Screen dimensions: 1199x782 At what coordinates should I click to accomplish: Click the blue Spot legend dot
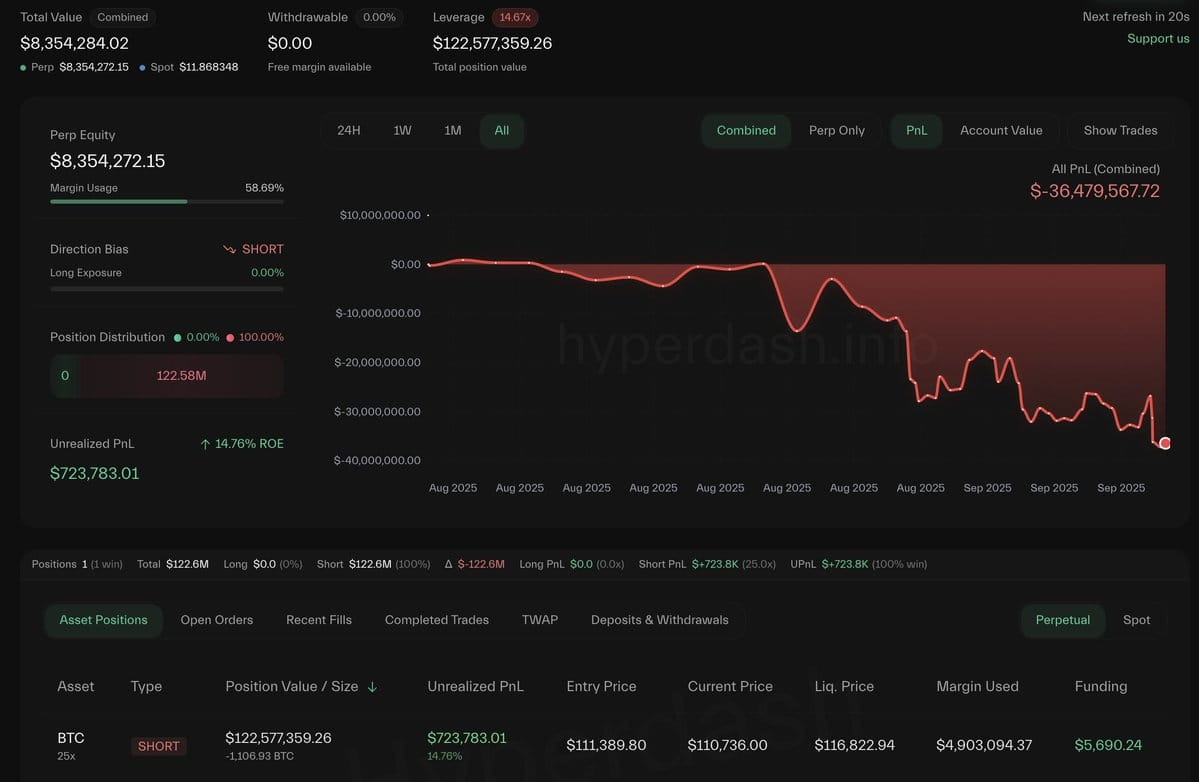click(x=142, y=67)
